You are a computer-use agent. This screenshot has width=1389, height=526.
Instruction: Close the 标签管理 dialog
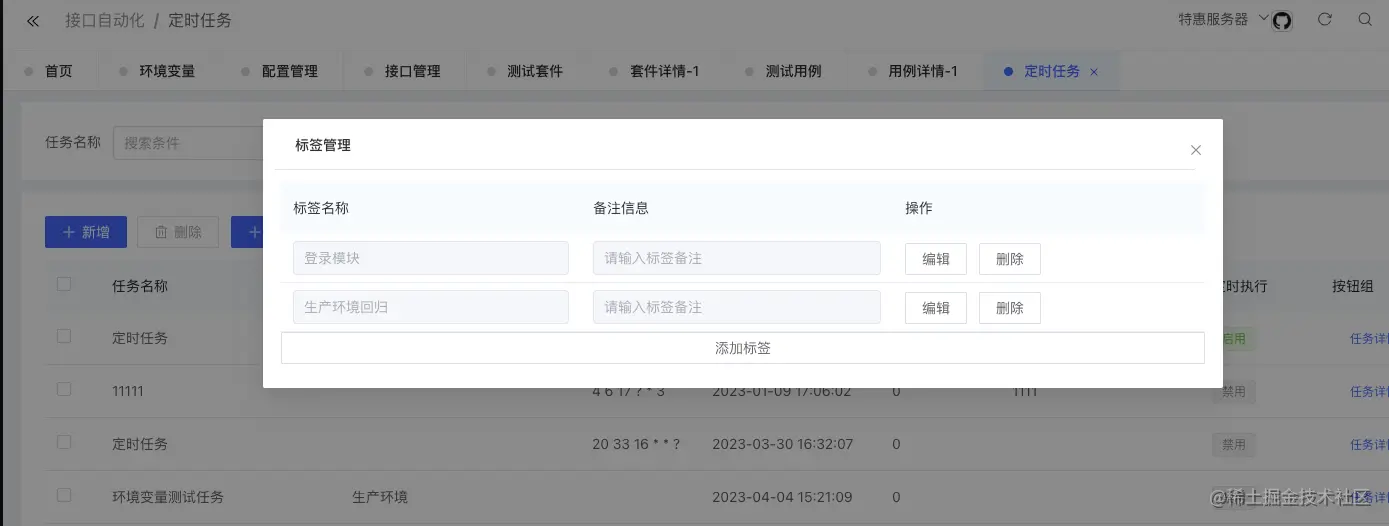pyautogui.click(x=1196, y=150)
